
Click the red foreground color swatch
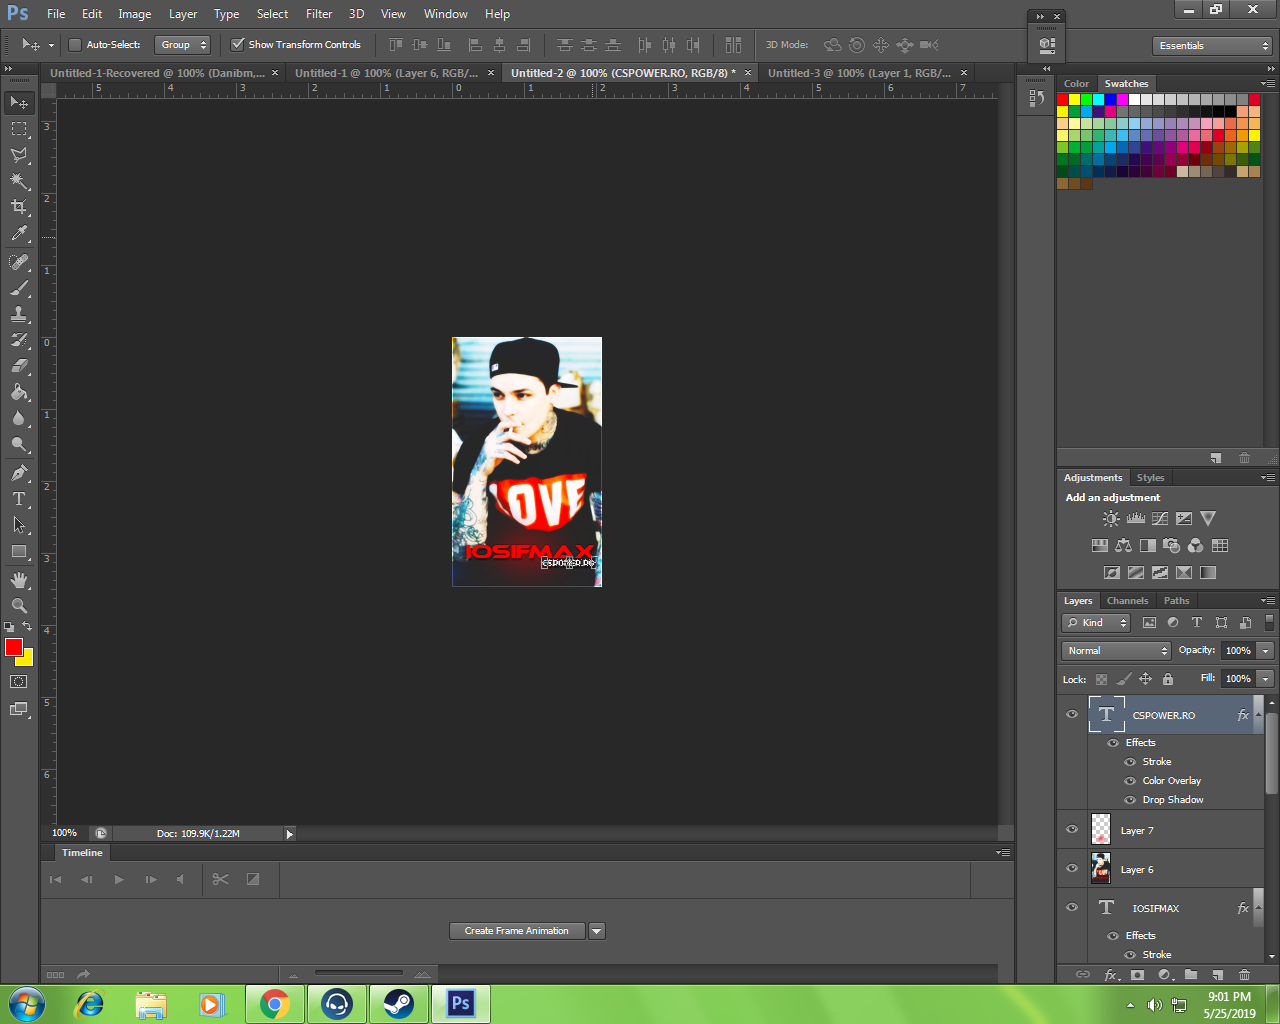13,647
